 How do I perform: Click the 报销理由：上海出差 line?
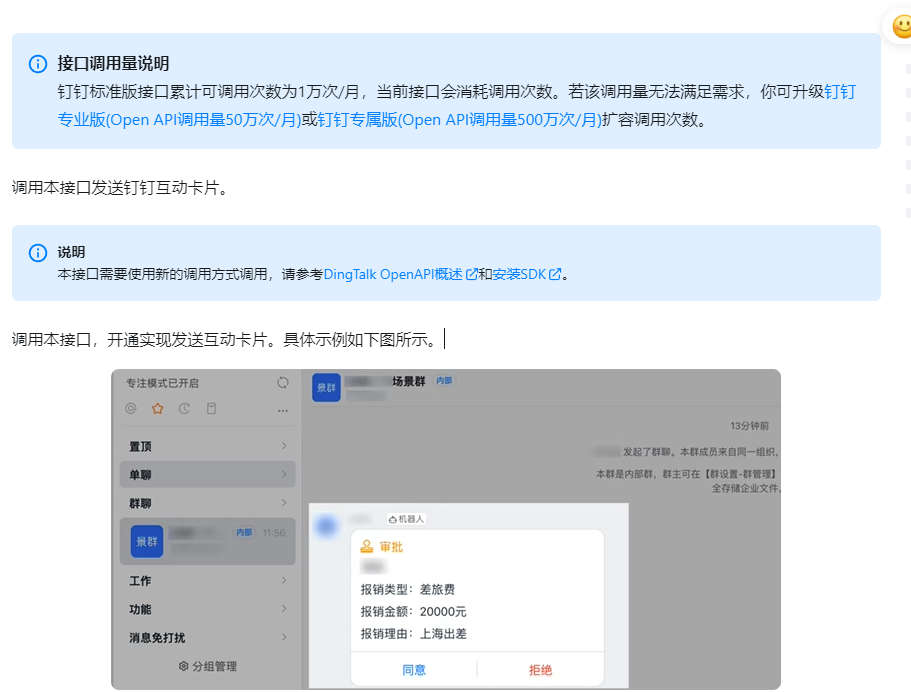413,633
